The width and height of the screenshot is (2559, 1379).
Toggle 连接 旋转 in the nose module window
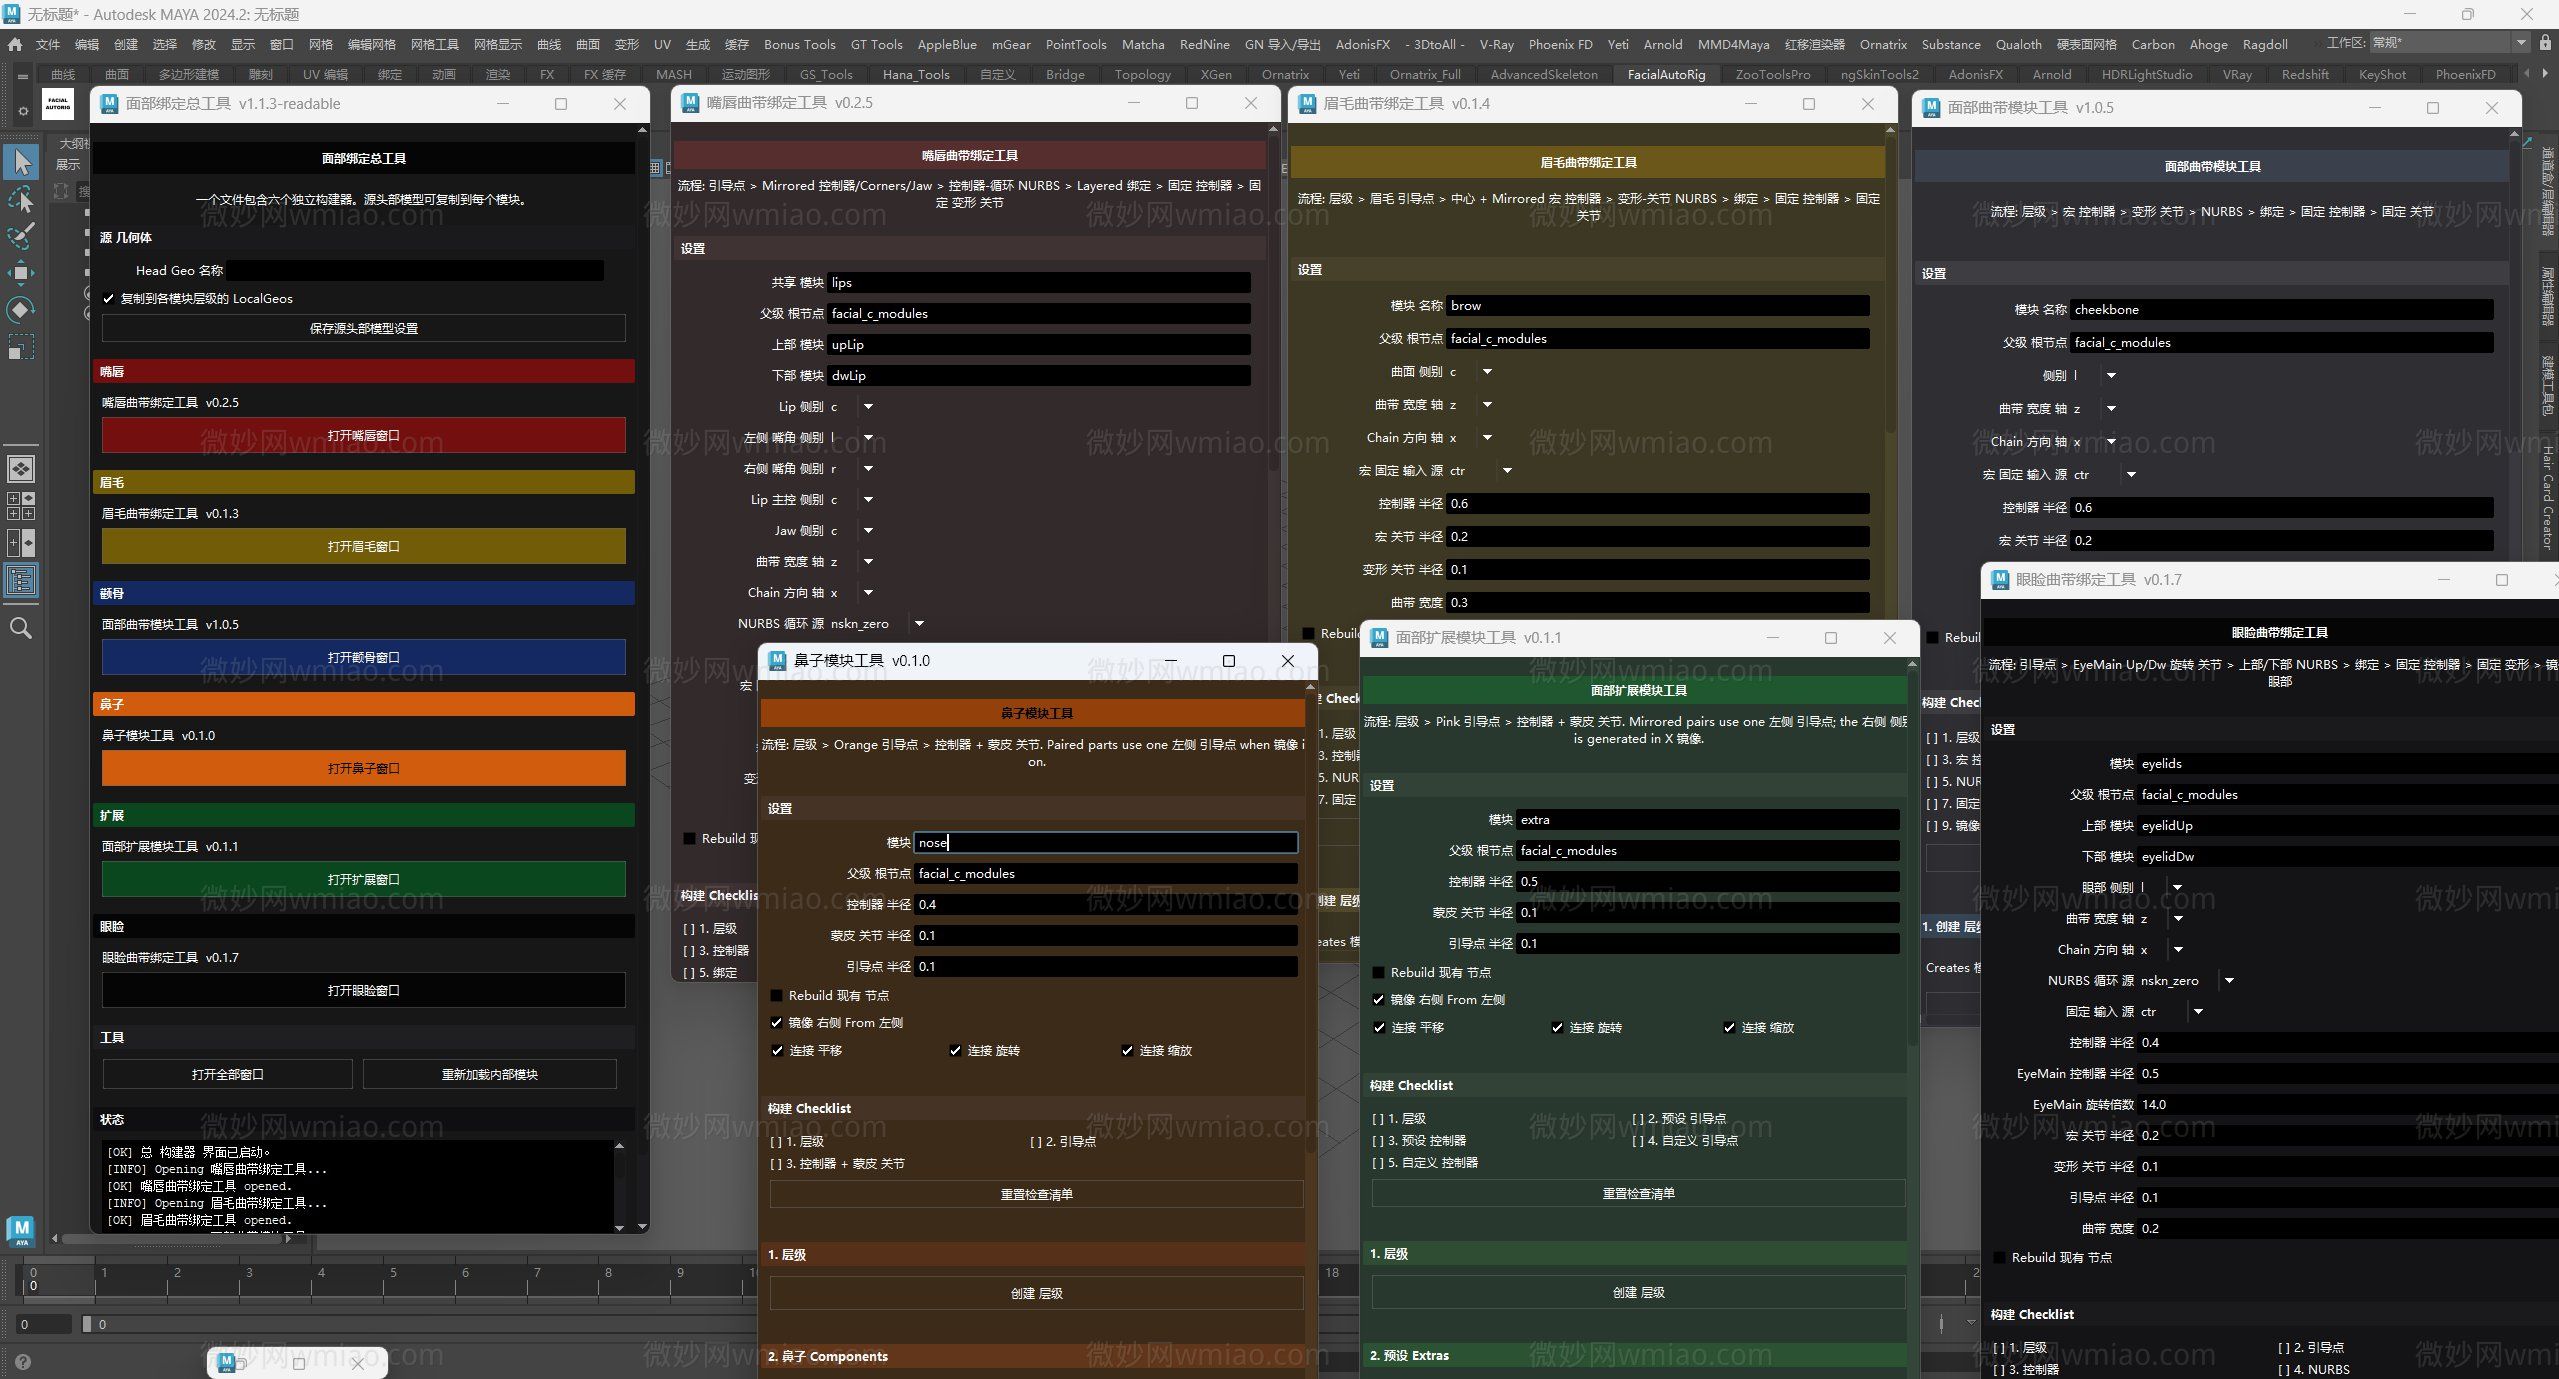point(955,1050)
